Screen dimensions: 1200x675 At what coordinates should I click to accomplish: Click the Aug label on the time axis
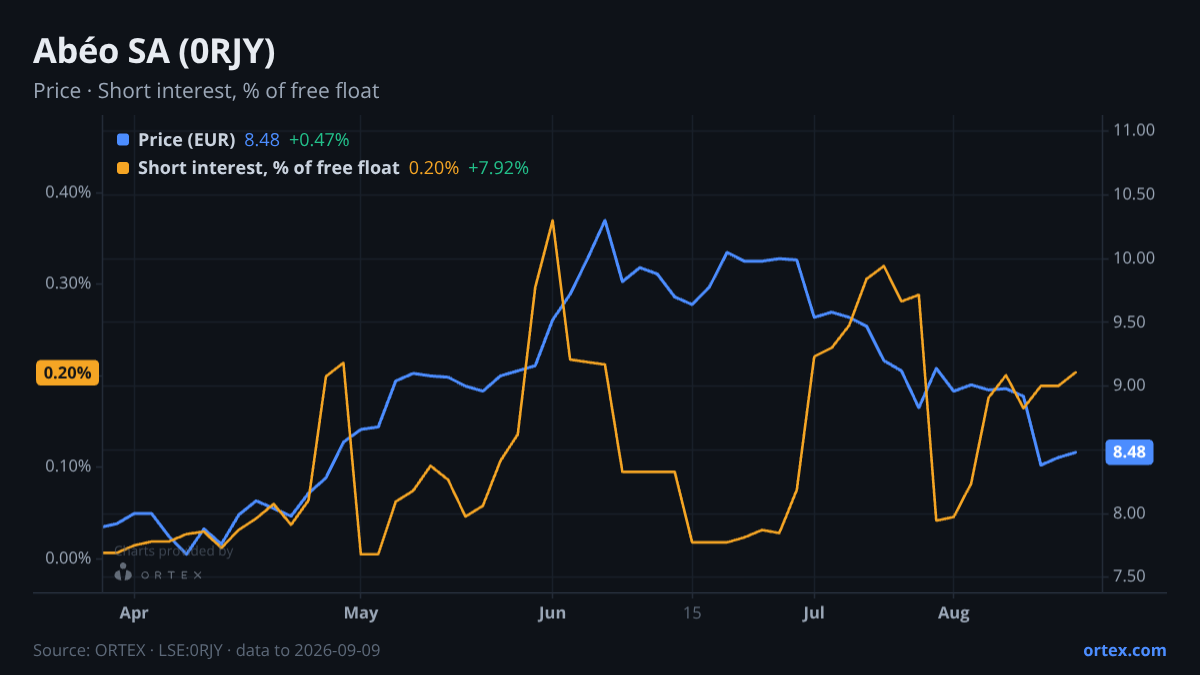click(x=953, y=612)
